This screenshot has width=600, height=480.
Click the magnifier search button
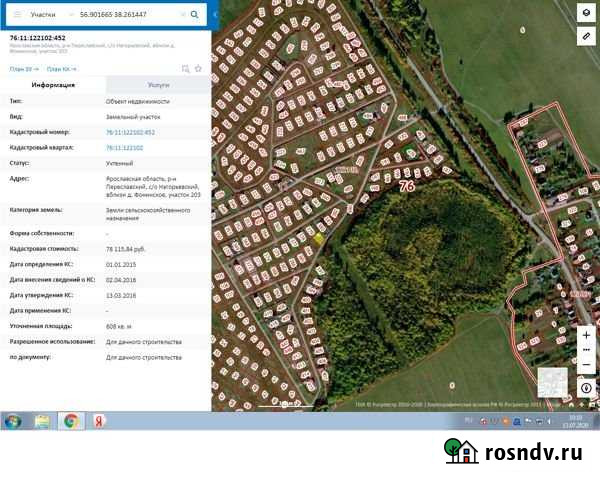196,15
